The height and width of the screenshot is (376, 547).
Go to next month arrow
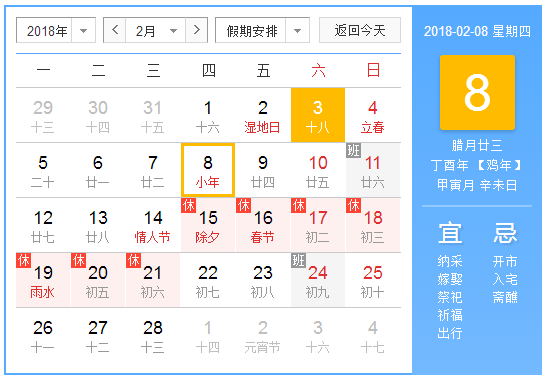coord(196,30)
